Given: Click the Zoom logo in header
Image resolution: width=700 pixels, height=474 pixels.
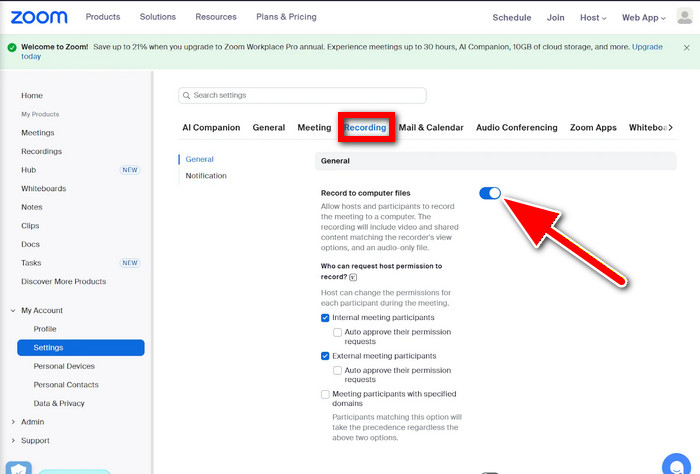Looking at the screenshot, I should click(39, 17).
